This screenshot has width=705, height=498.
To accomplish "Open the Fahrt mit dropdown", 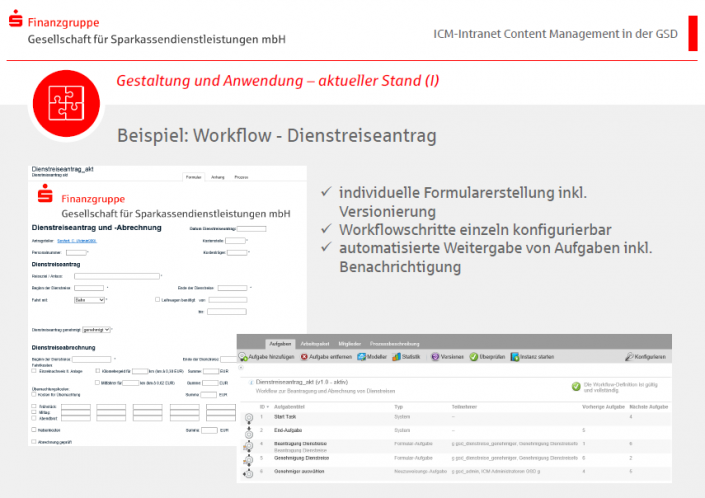I will pyautogui.click(x=89, y=300).
